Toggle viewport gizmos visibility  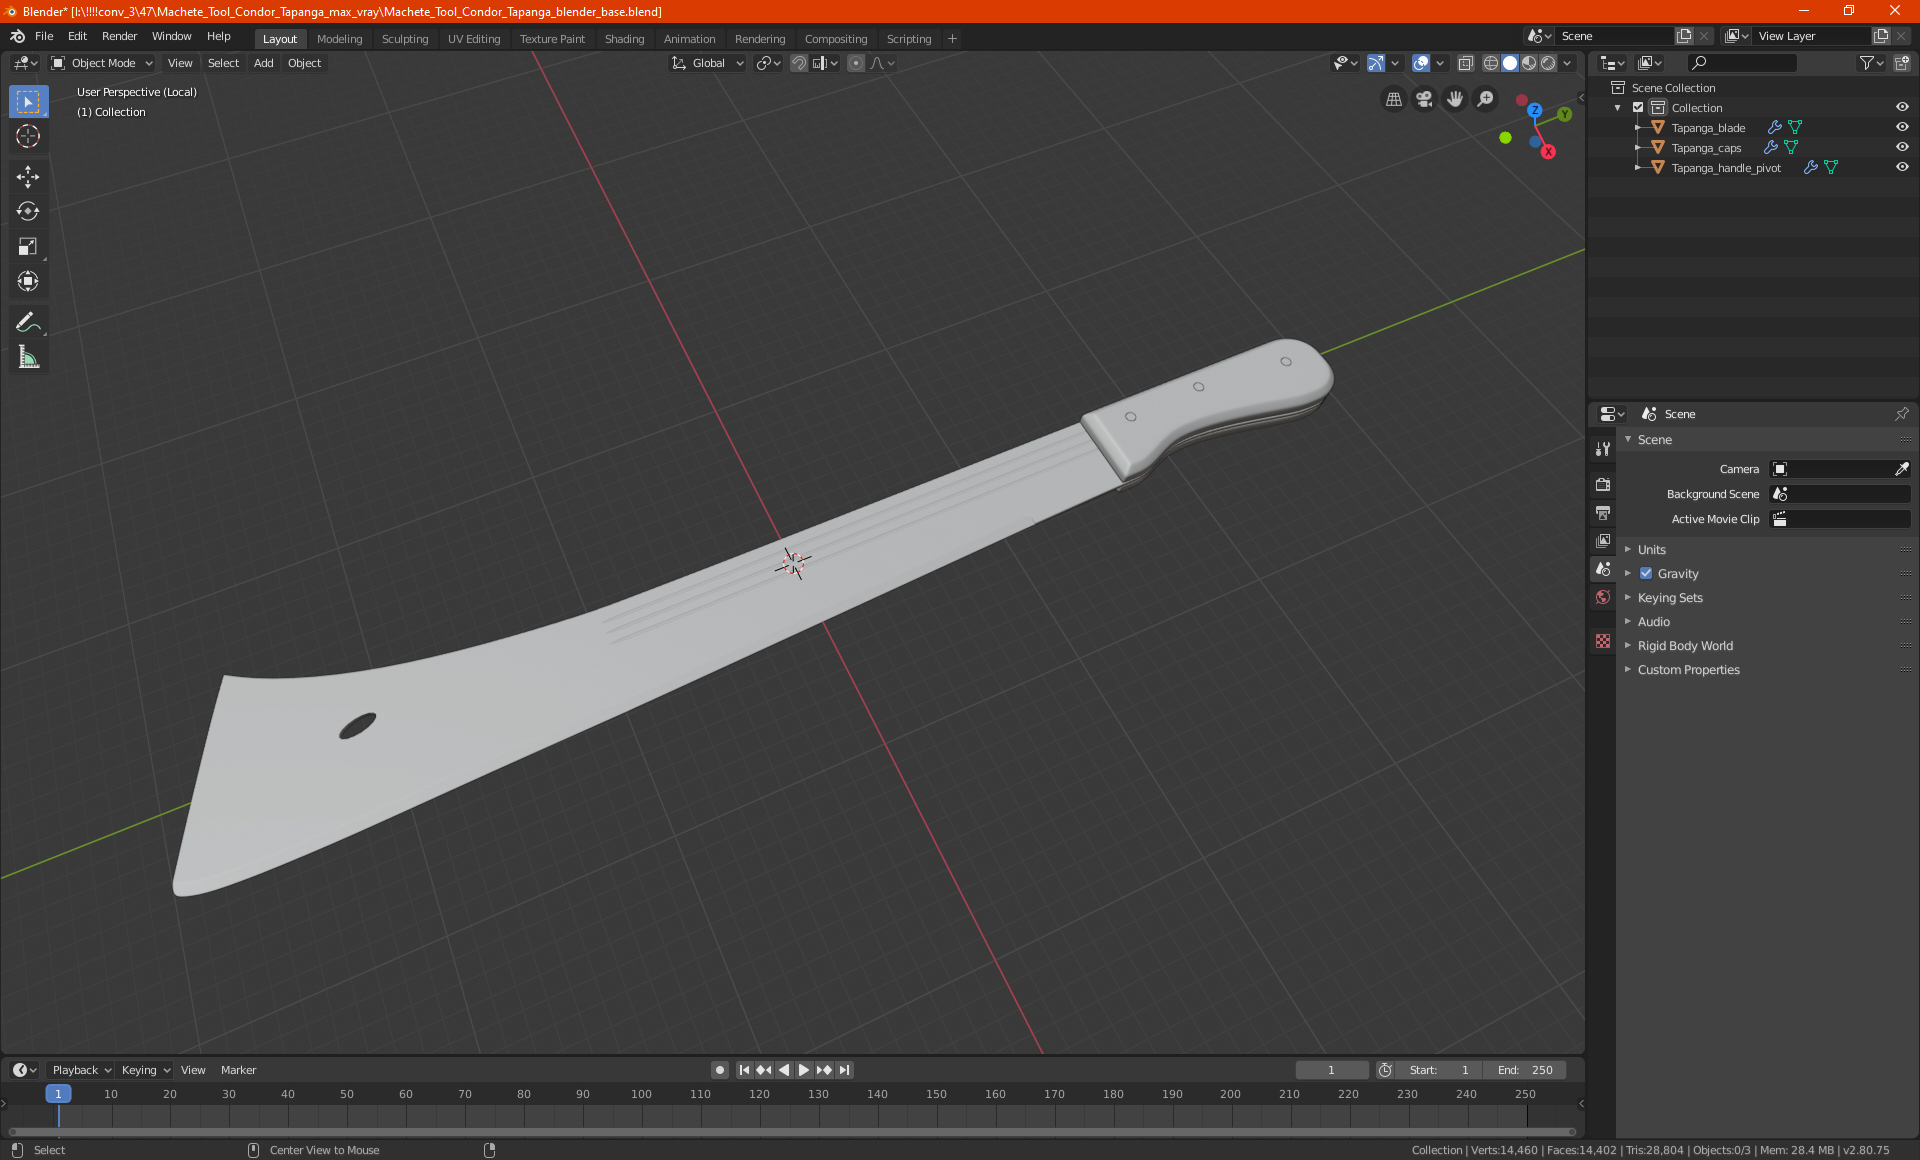pos(1376,63)
